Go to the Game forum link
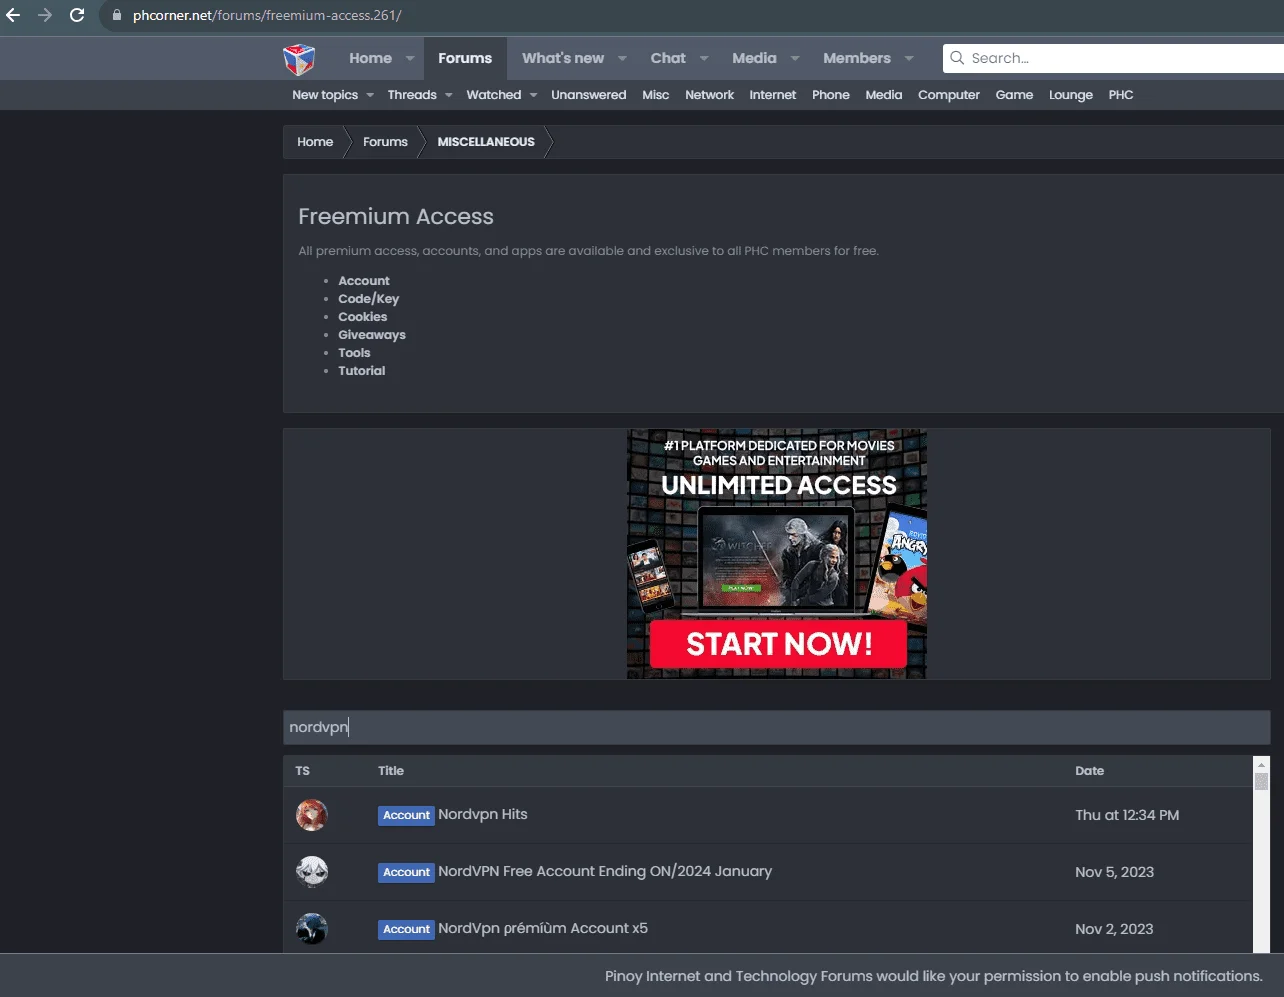 pyautogui.click(x=1014, y=95)
